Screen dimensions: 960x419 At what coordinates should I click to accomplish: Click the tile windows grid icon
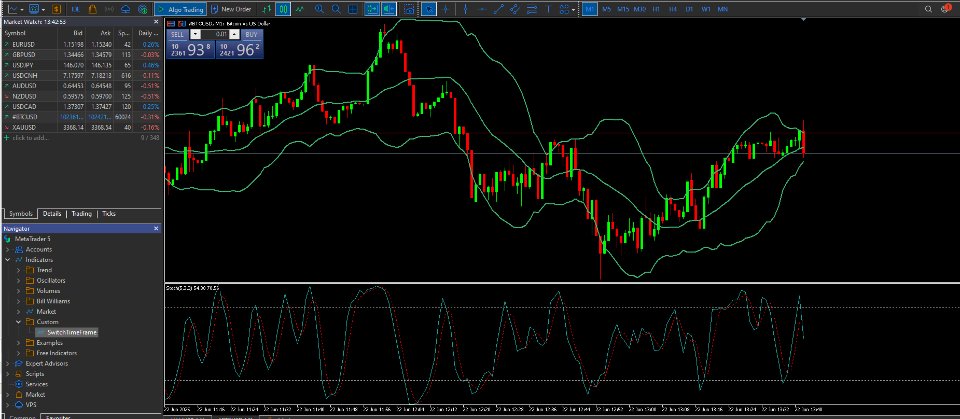(x=353, y=9)
